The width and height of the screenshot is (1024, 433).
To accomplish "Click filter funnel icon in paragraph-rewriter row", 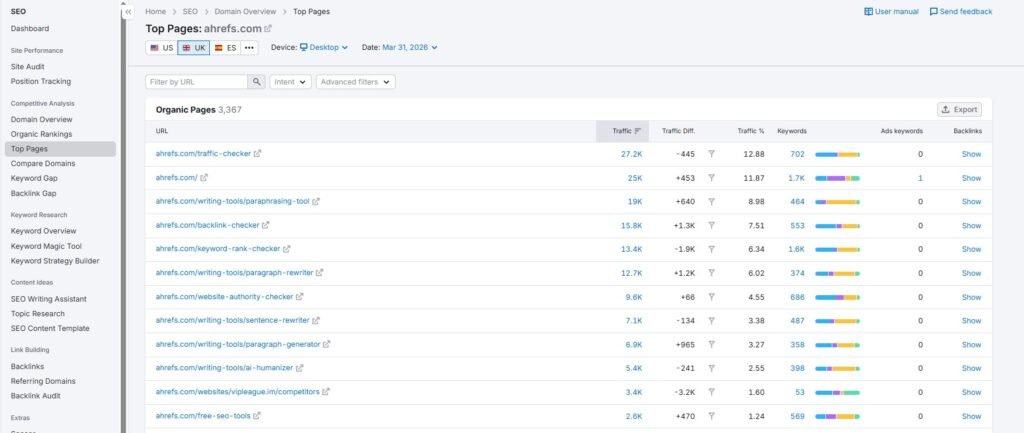I will coord(711,273).
